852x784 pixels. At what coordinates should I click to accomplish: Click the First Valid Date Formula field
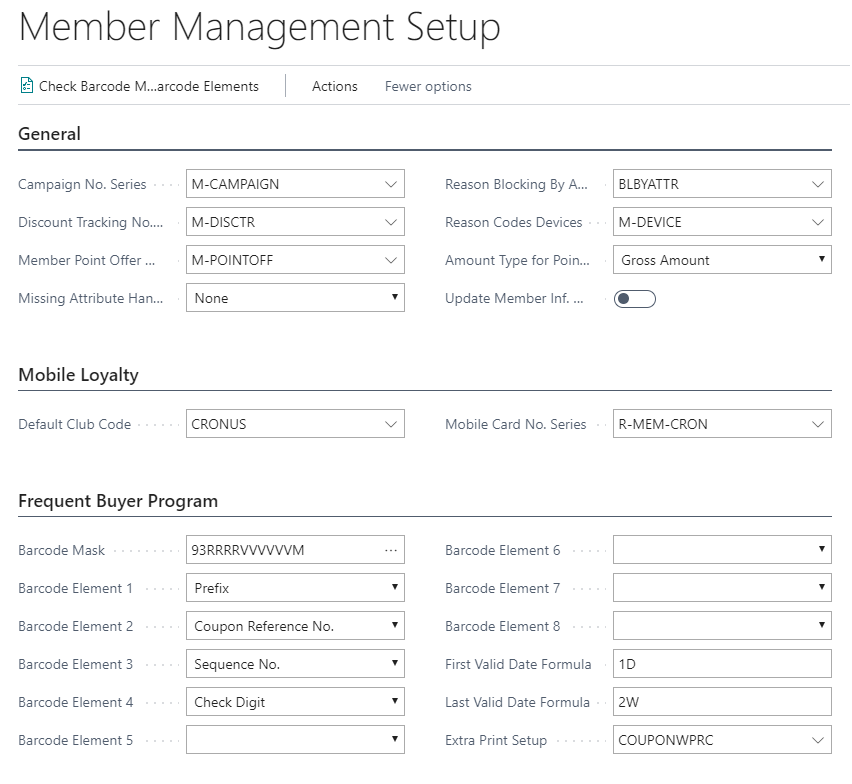(721, 664)
